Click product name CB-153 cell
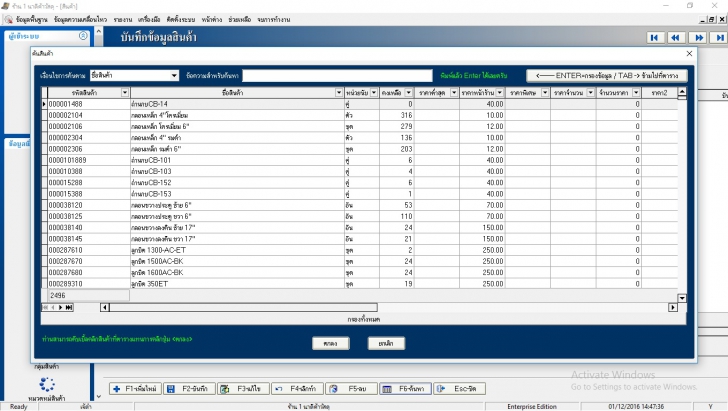 (x=237, y=194)
